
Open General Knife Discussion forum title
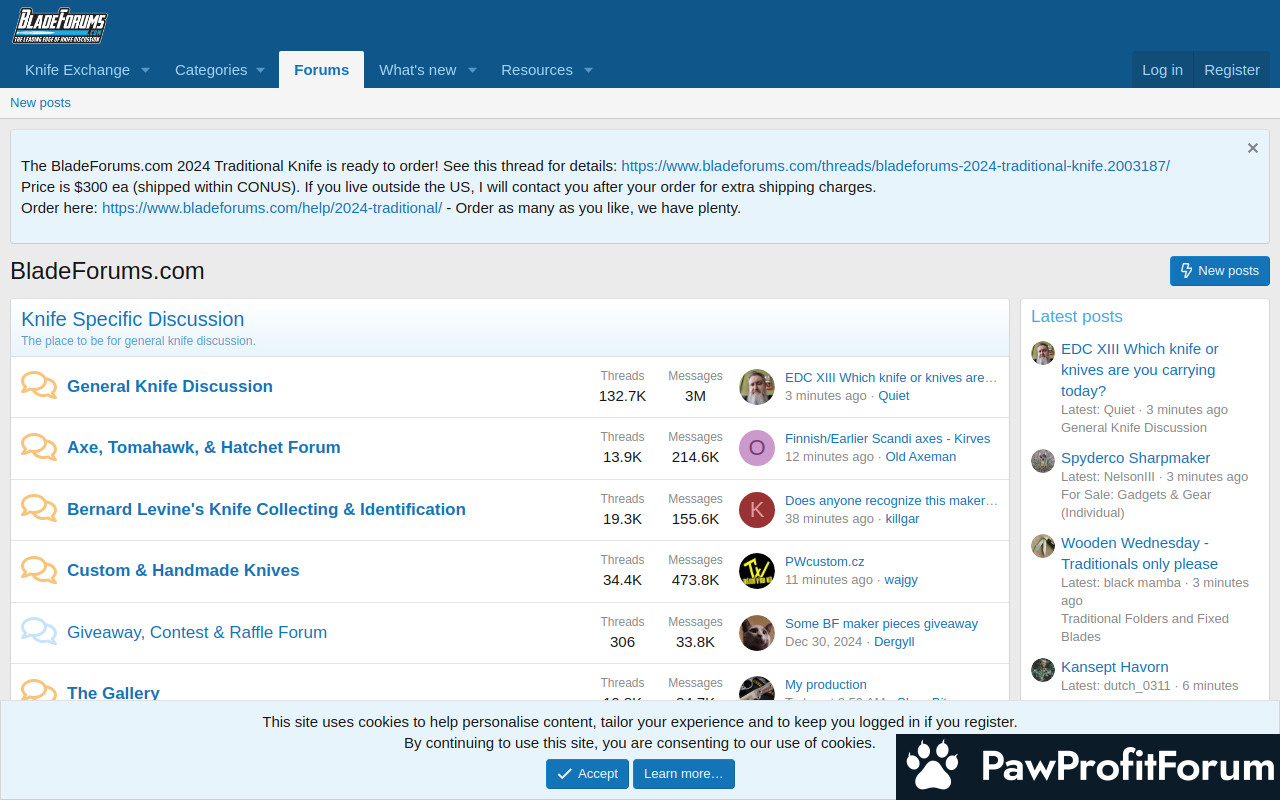(x=169, y=386)
